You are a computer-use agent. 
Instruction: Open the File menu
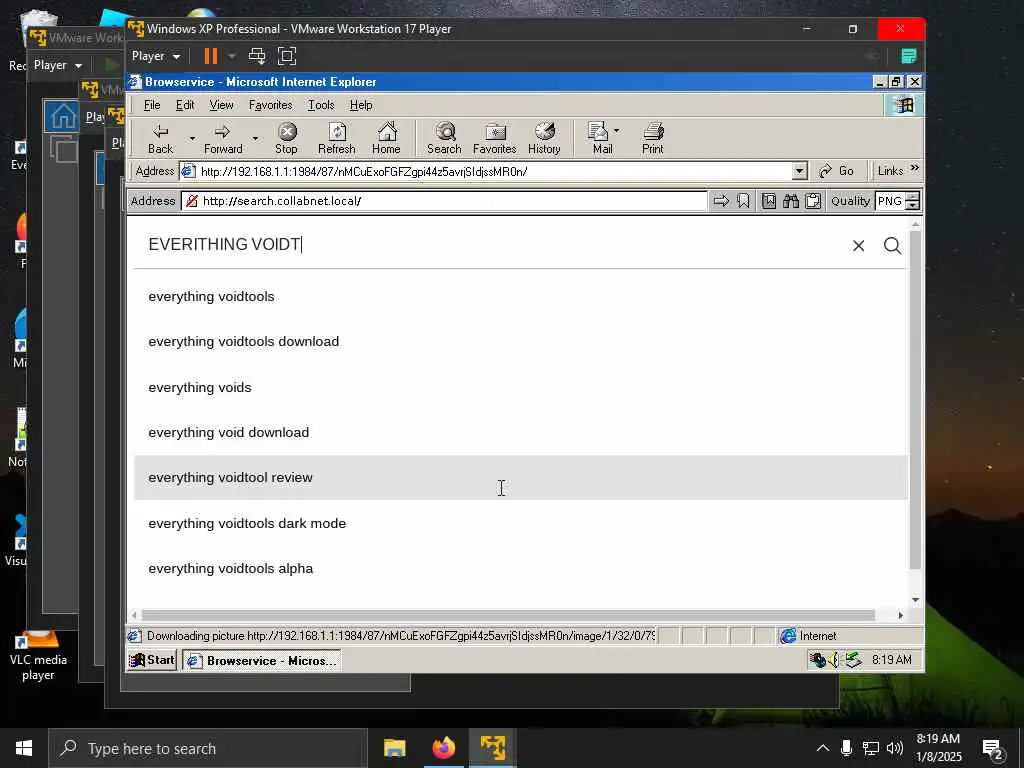(x=152, y=105)
